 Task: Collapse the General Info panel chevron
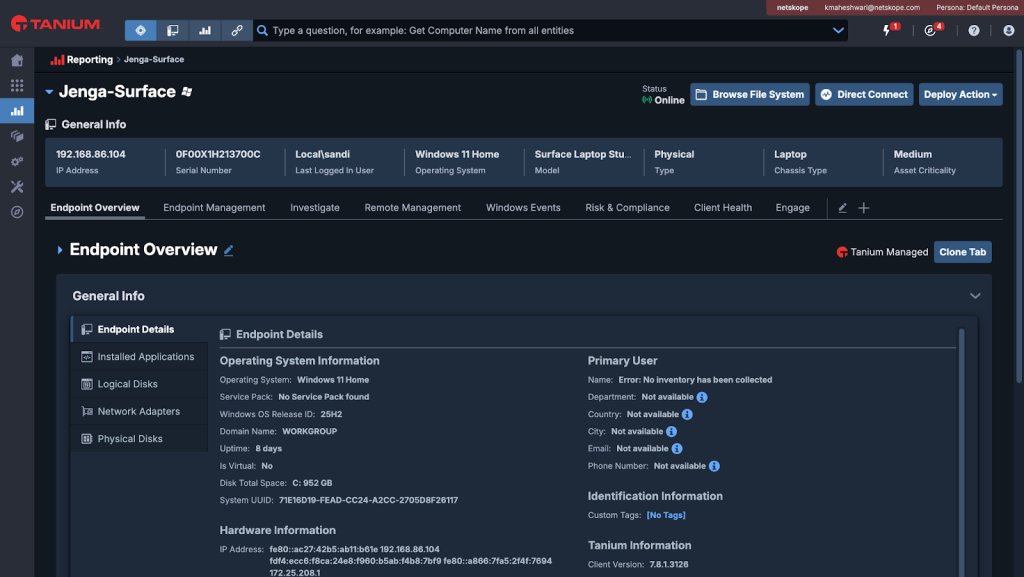(x=975, y=296)
